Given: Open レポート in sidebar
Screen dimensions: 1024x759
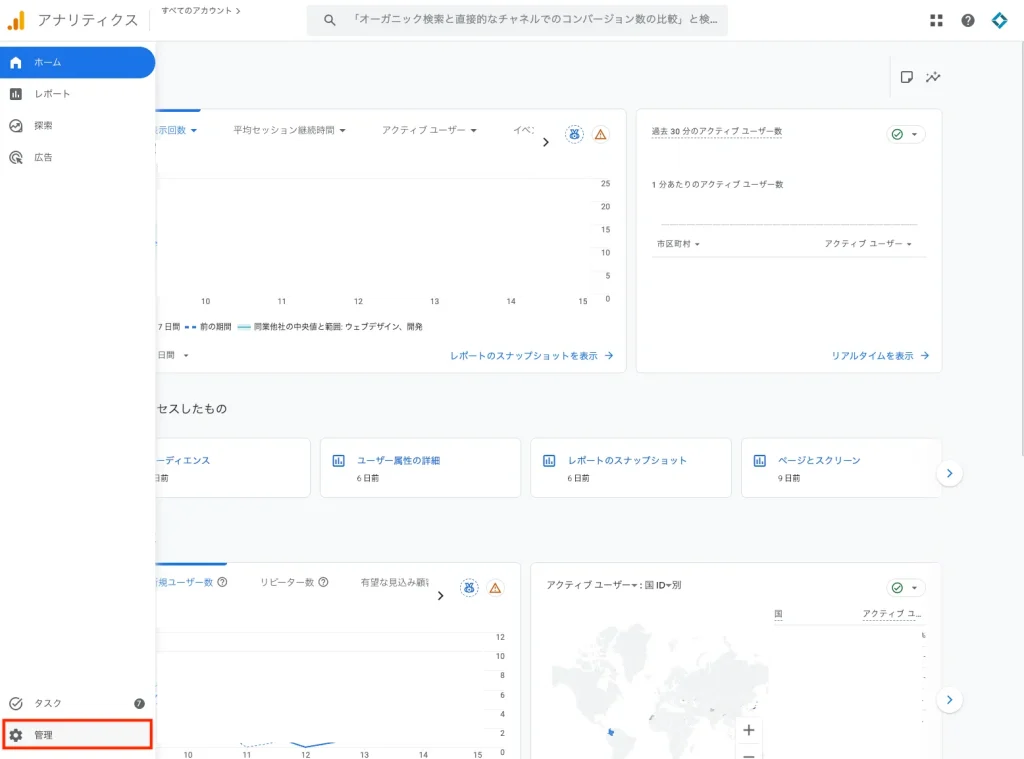Looking at the screenshot, I should pos(77,94).
